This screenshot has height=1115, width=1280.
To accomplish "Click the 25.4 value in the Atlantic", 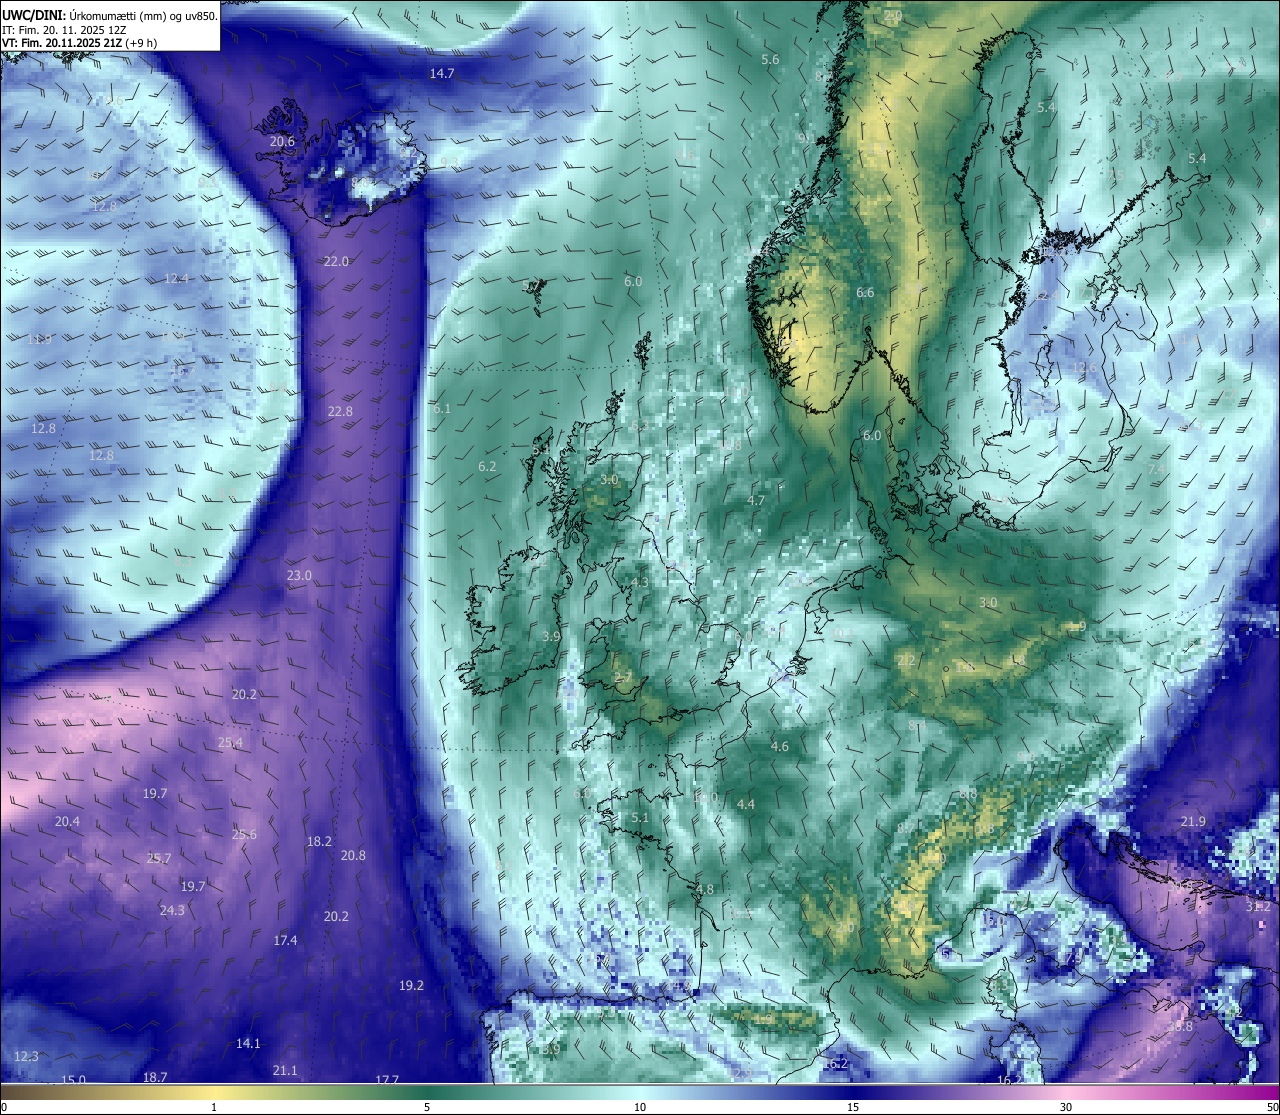I will click(x=230, y=743).
